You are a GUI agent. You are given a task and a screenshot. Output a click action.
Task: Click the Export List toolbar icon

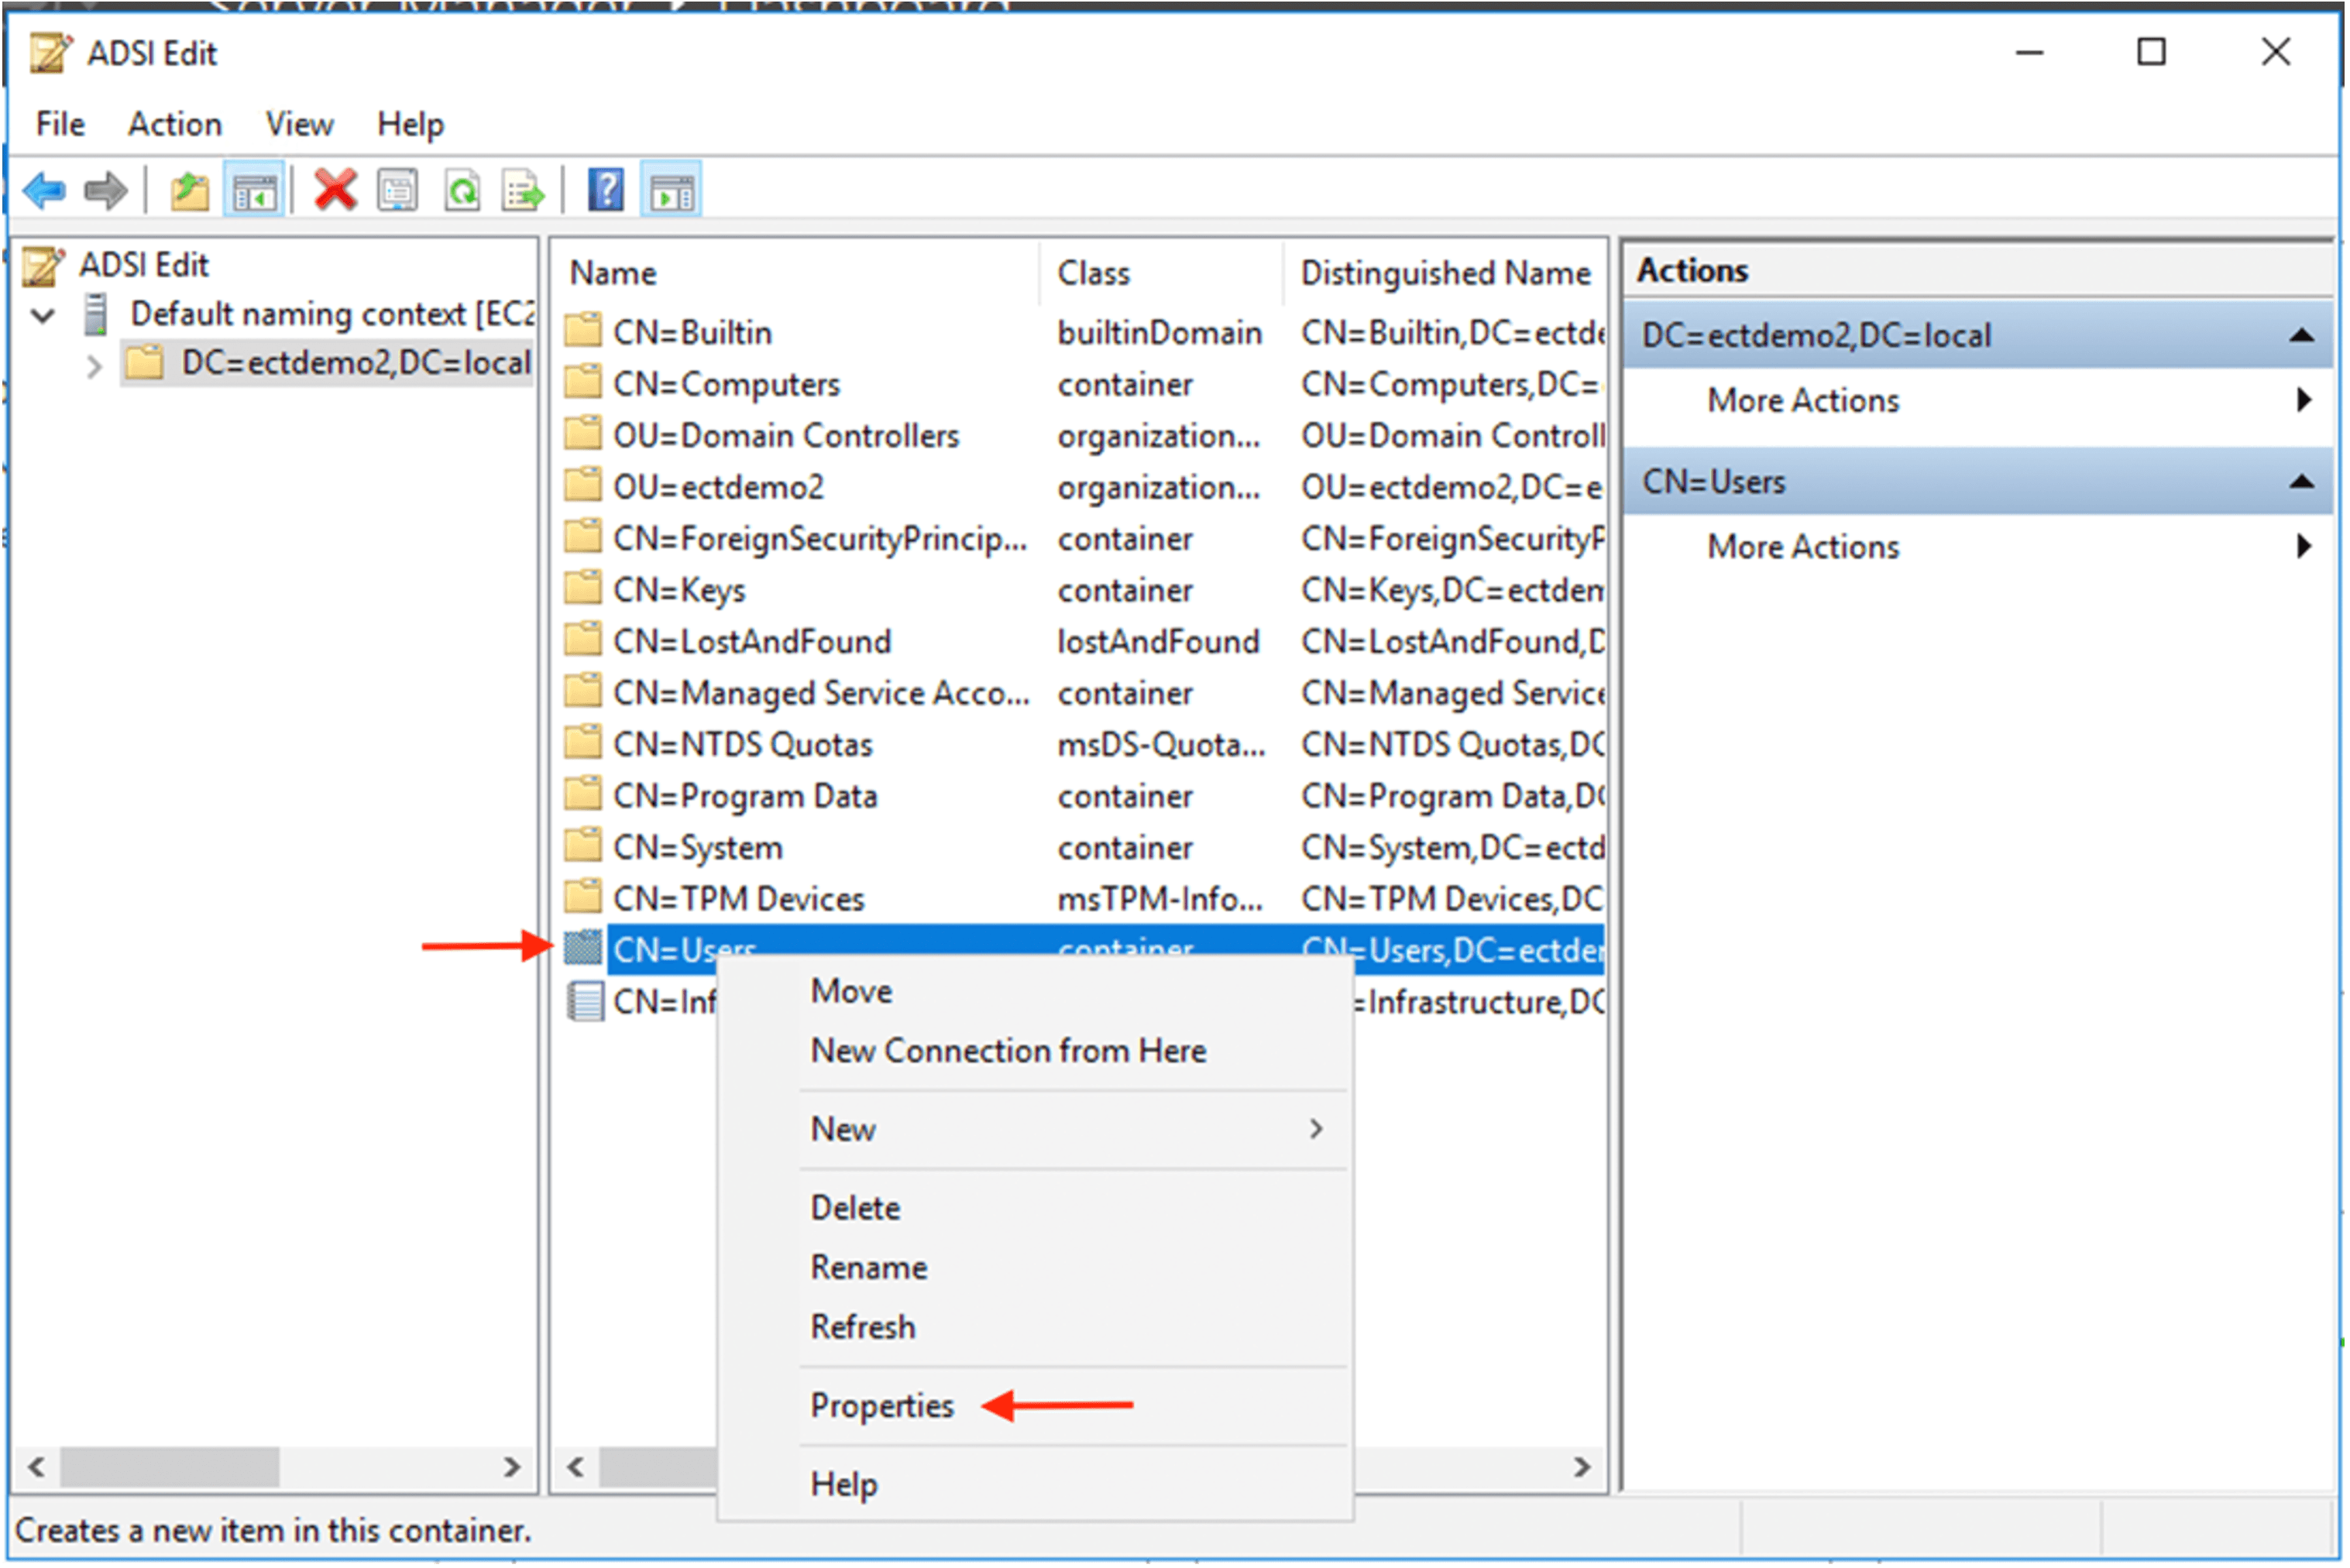point(523,190)
